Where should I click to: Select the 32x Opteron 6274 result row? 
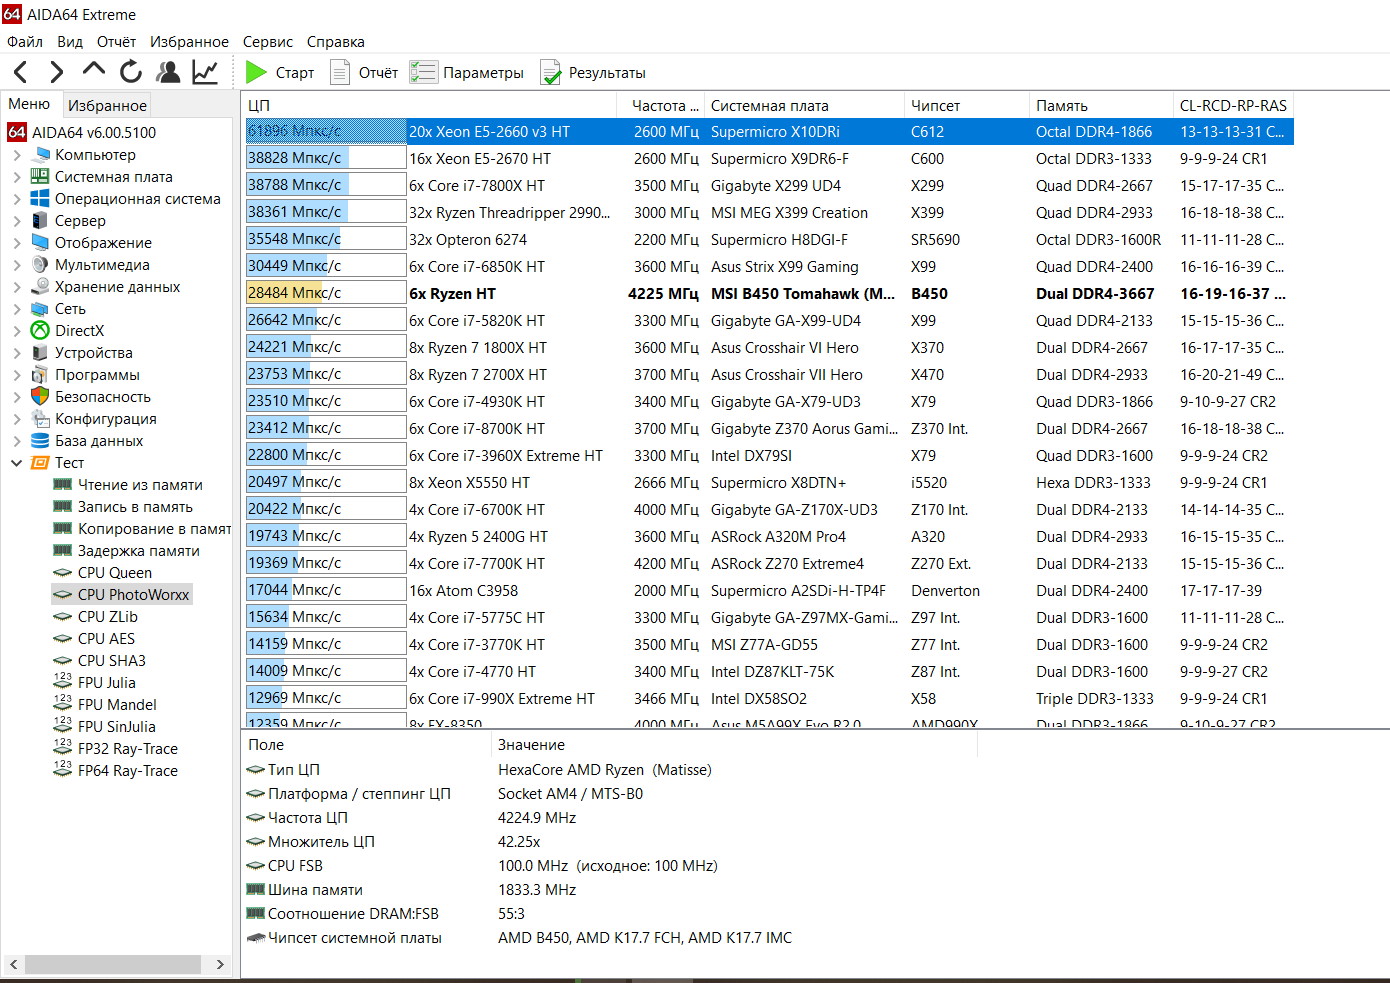click(769, 239)
